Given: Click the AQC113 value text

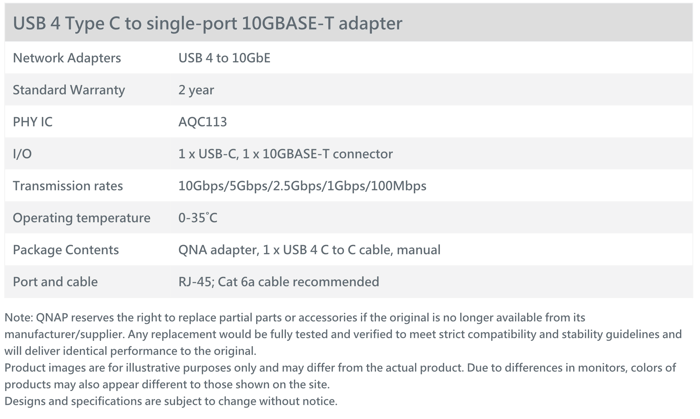Looking at the screenshot, I should (x=203, y=122).
